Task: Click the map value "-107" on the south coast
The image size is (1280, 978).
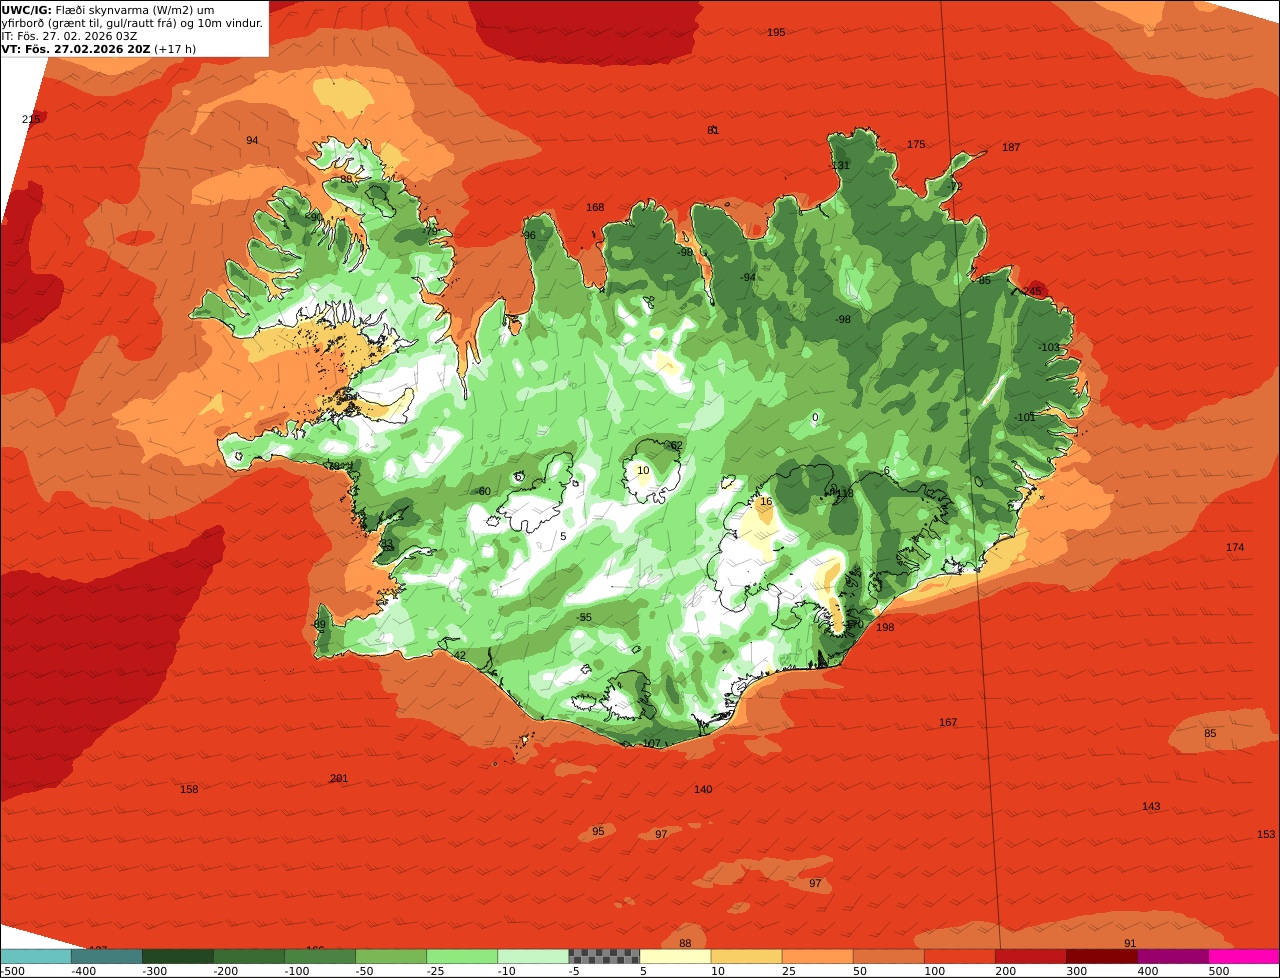Action: click(650, 744)
